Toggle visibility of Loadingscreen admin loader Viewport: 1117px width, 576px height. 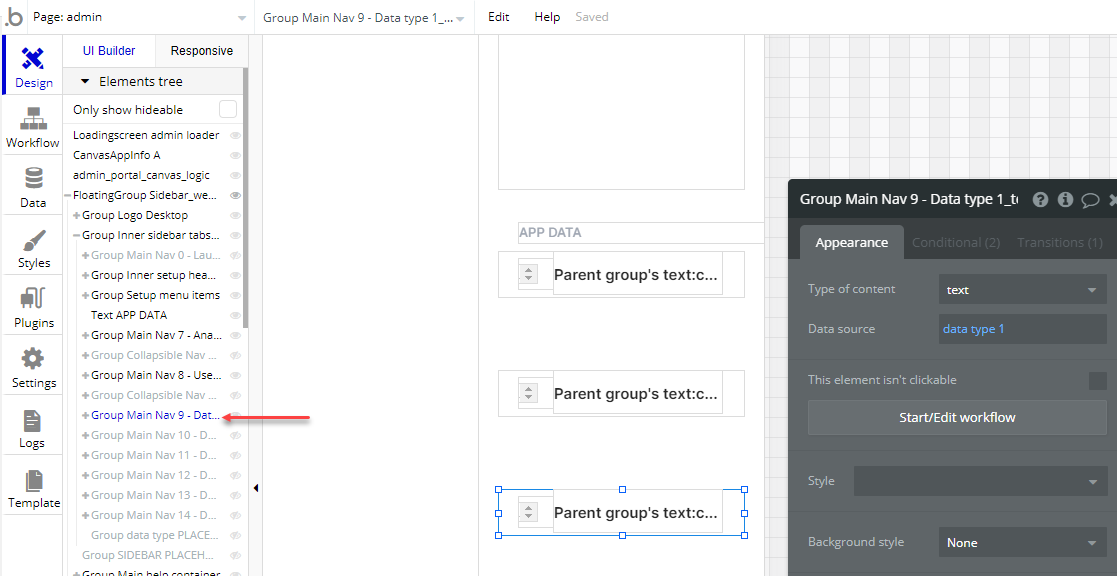(x=236, y=135)
